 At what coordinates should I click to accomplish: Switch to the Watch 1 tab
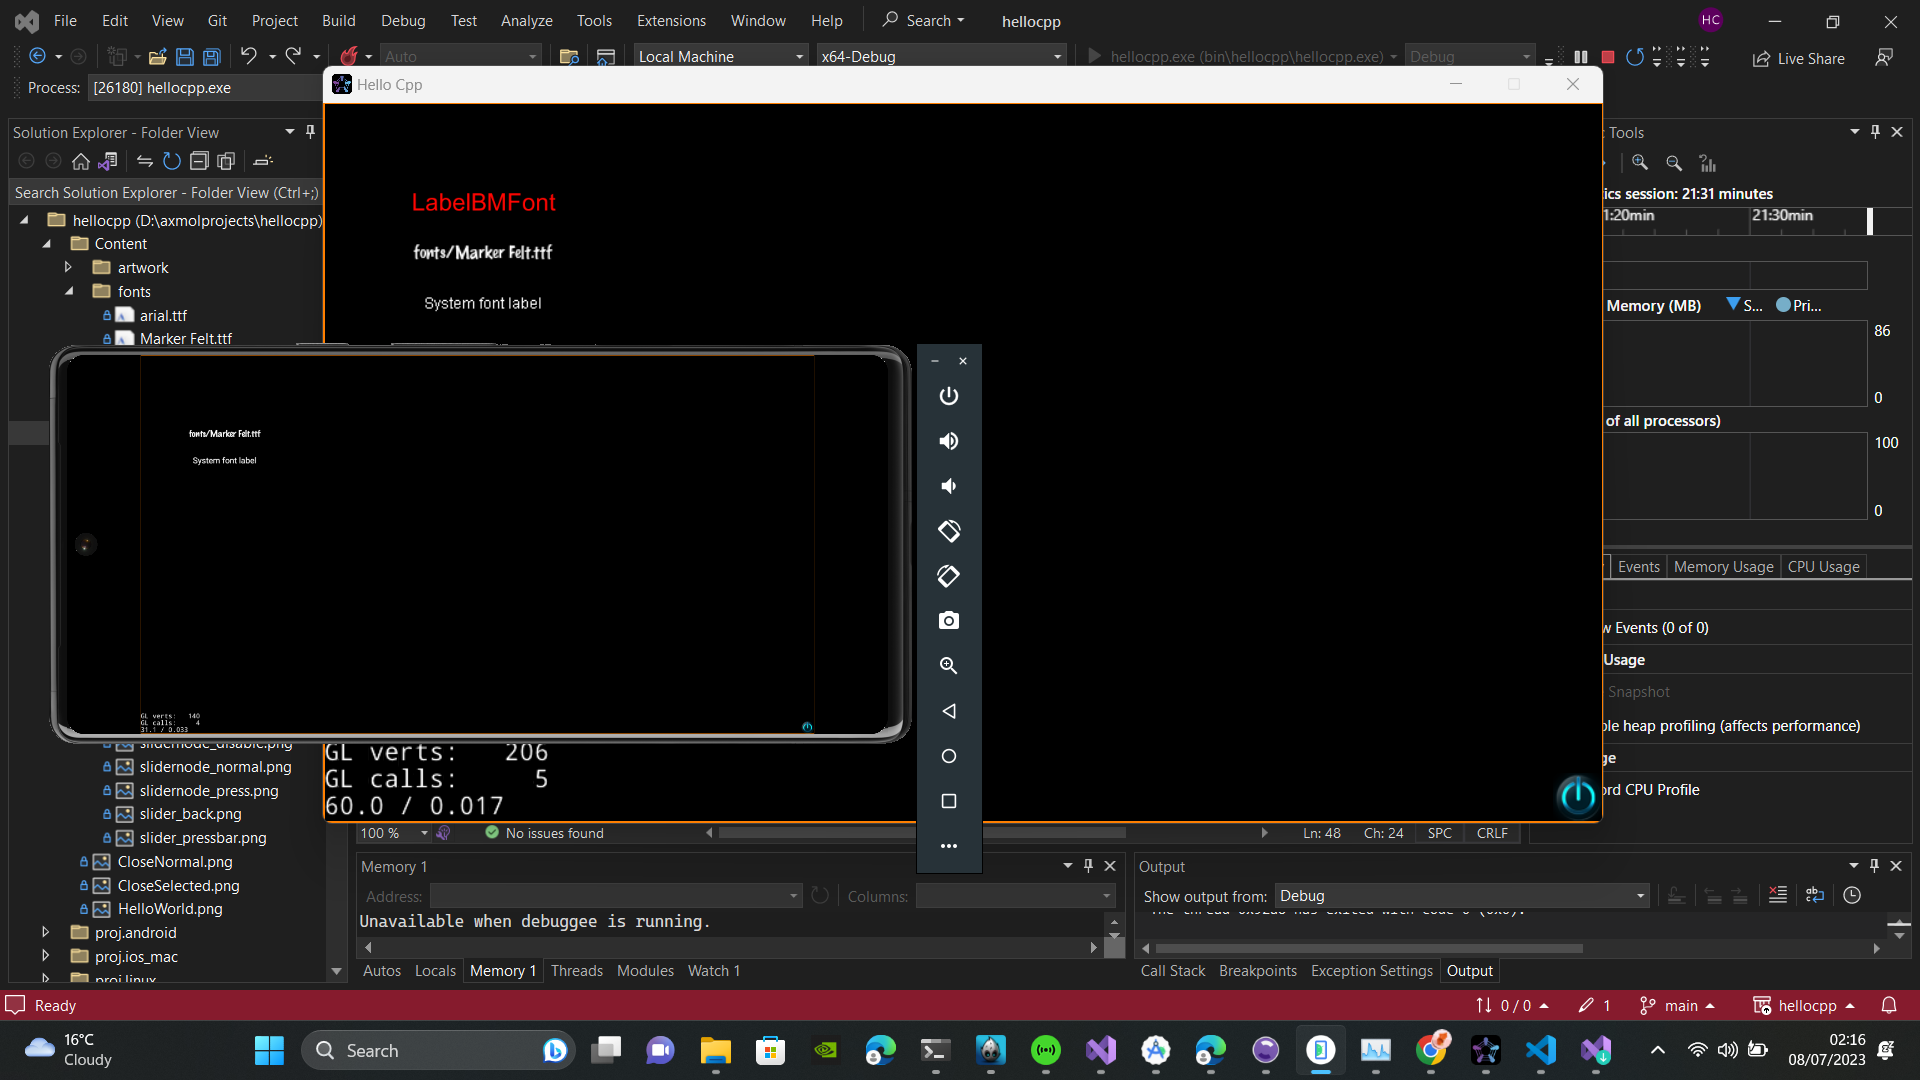[713, 970]
